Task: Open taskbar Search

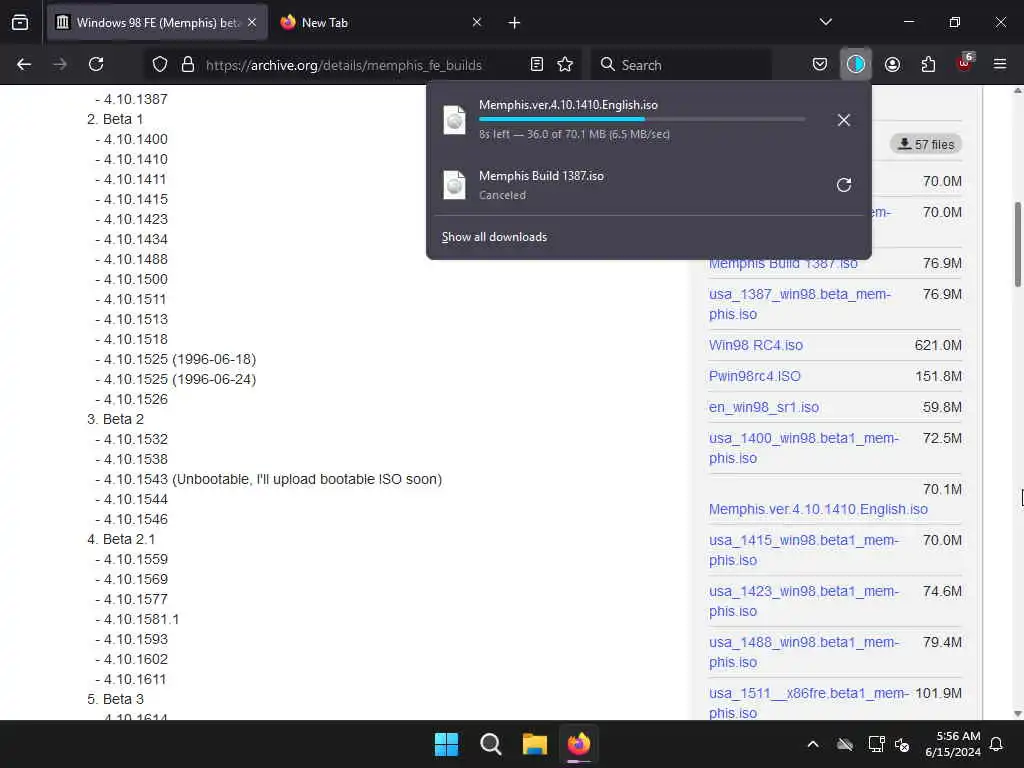Action: [x=490, y=744]
